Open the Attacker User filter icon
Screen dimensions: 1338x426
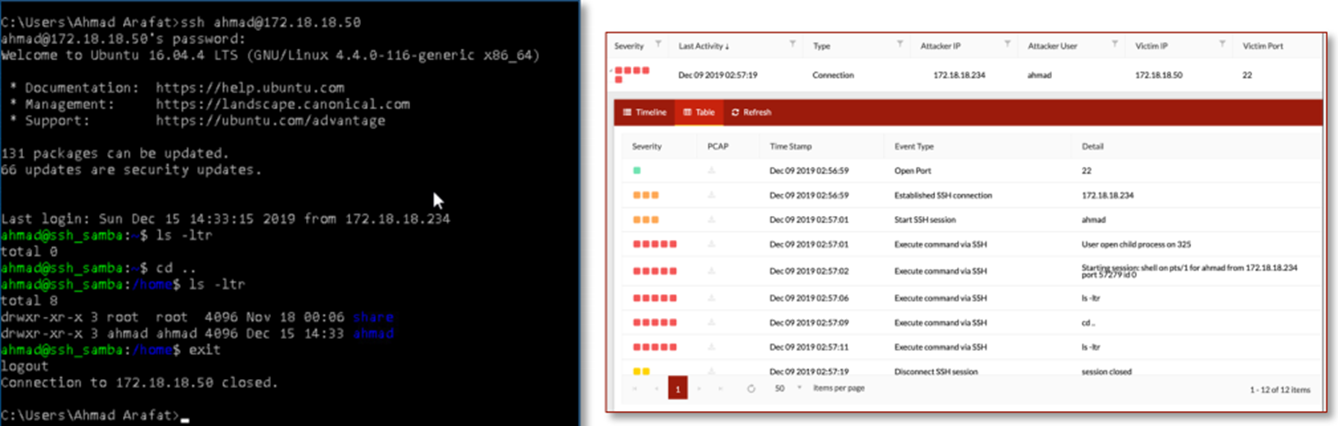click(x=1114, y=45)
